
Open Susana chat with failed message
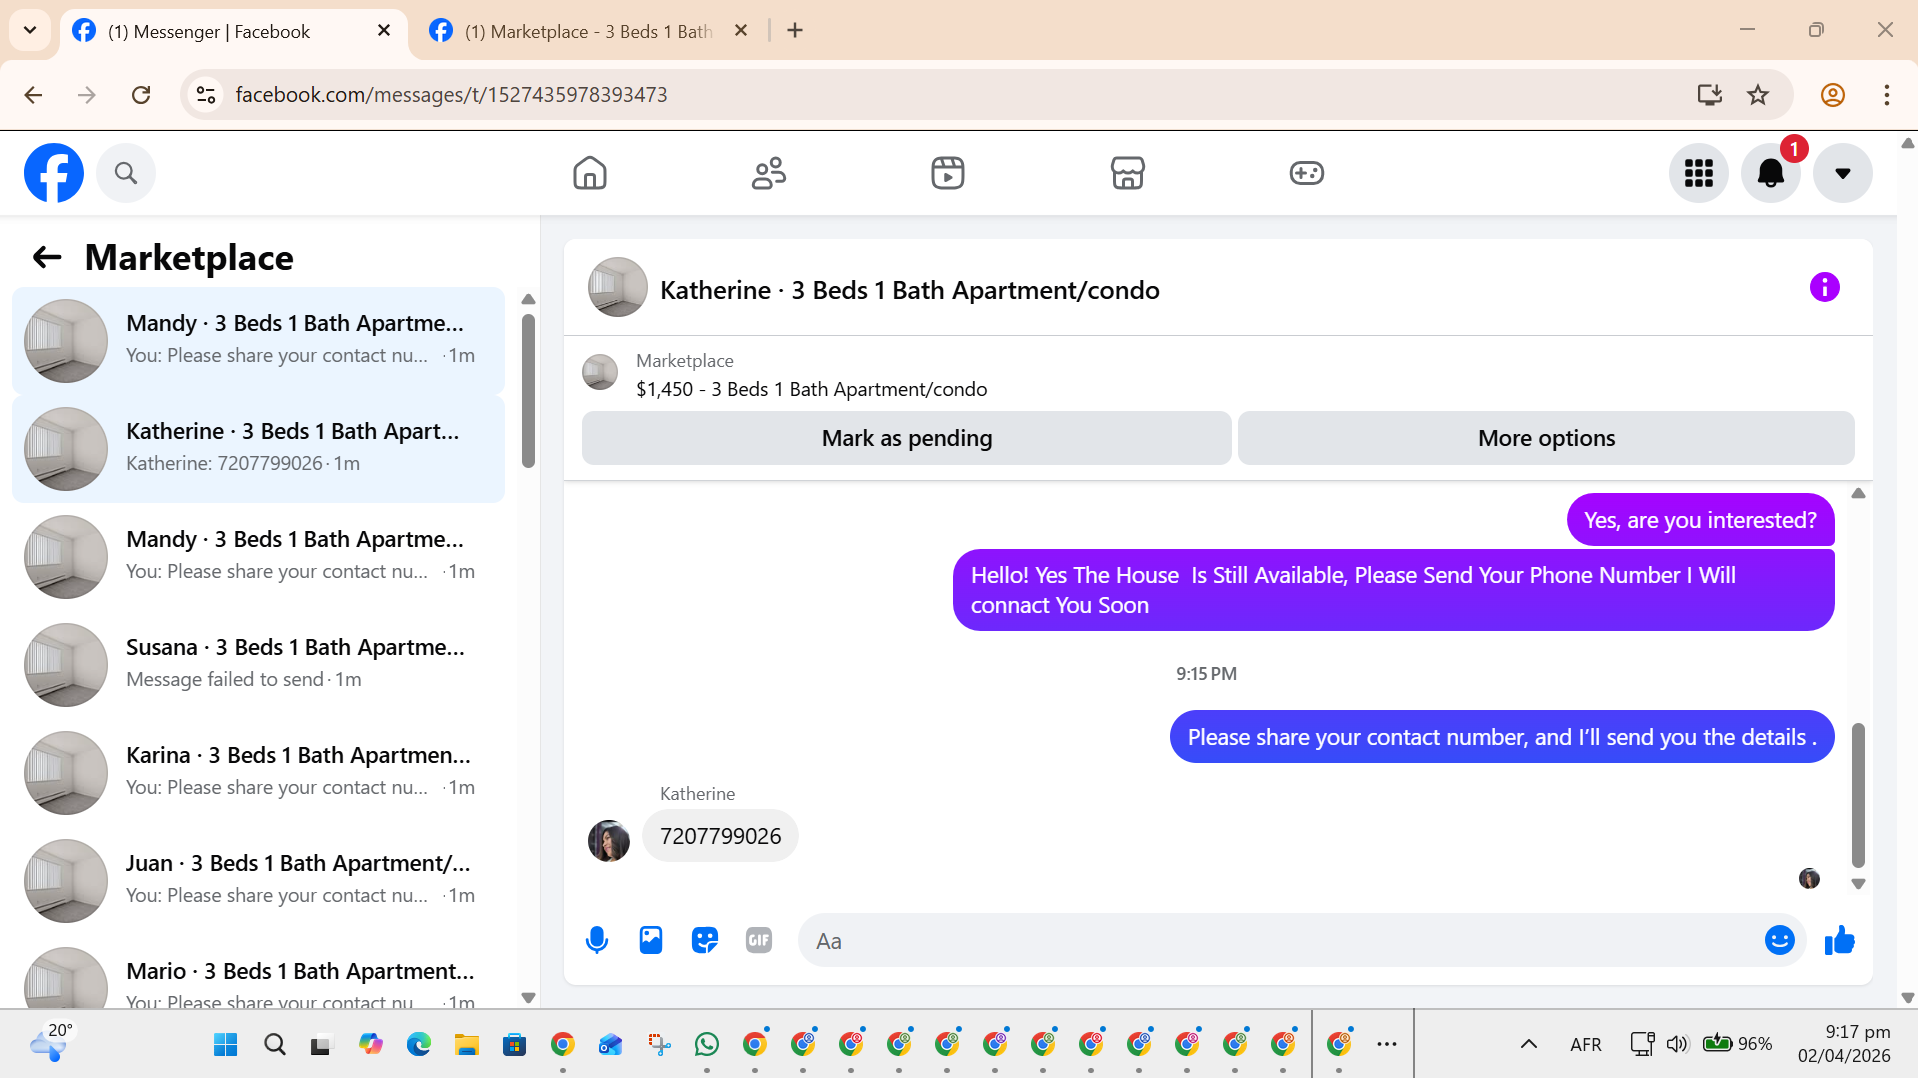(258, 664)
